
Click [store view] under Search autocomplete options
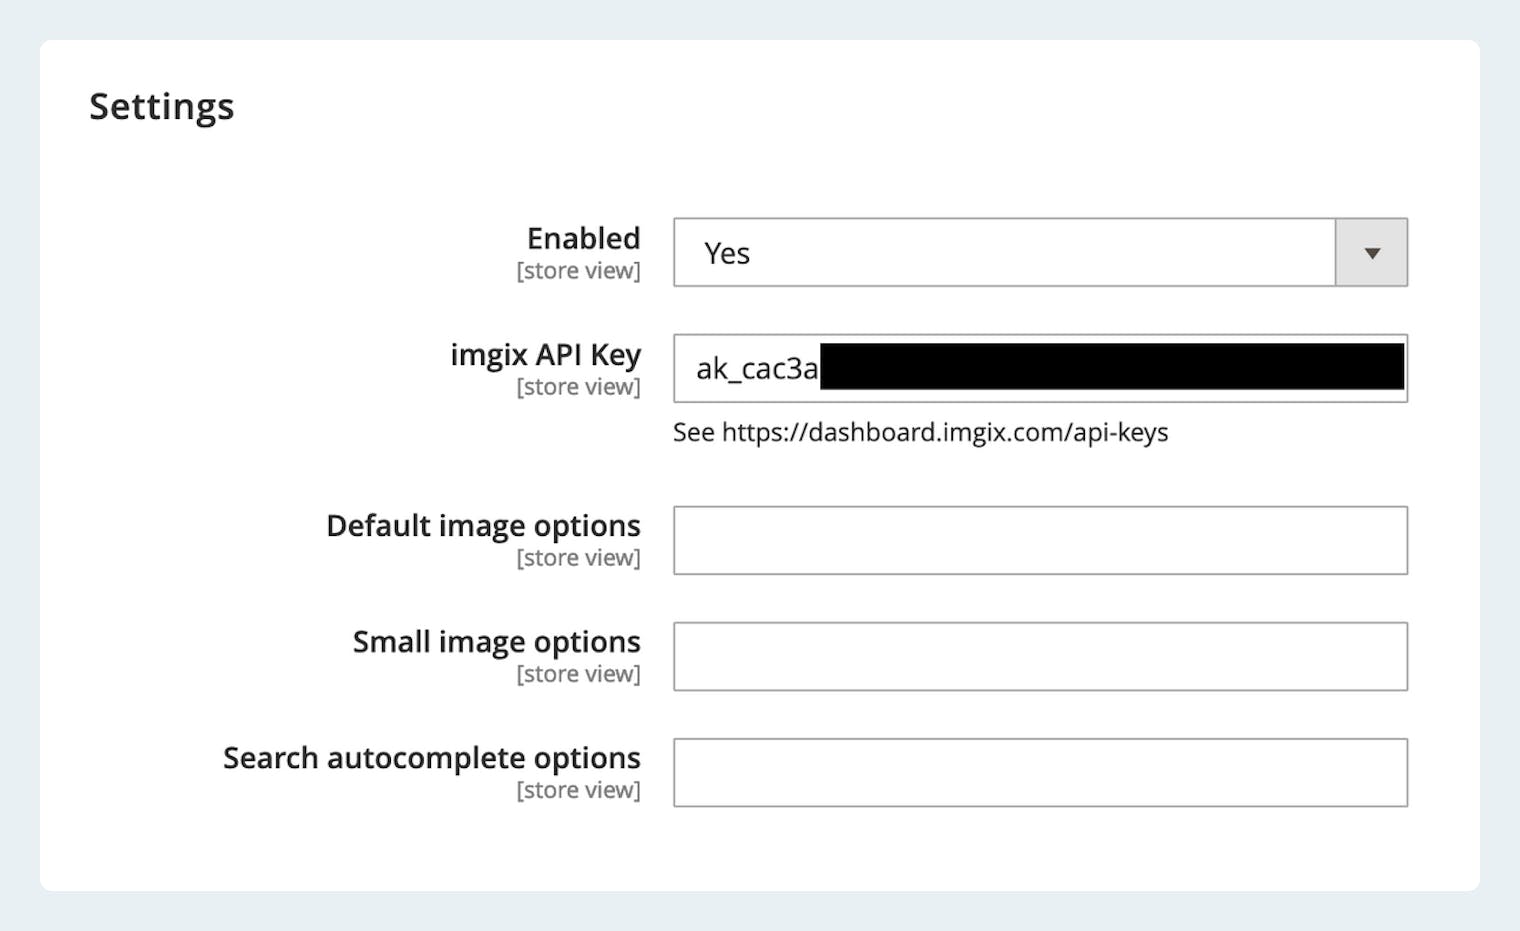(x=578, y=790)
